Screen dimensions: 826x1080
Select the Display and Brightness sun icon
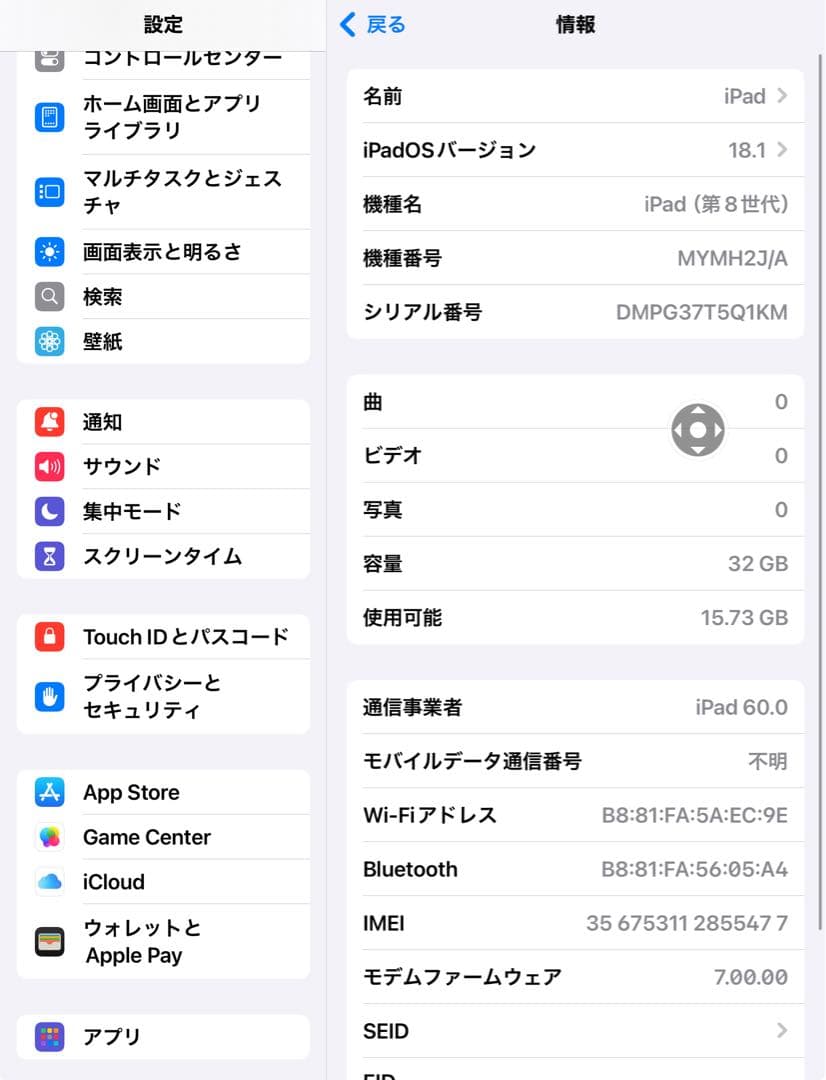50,252
